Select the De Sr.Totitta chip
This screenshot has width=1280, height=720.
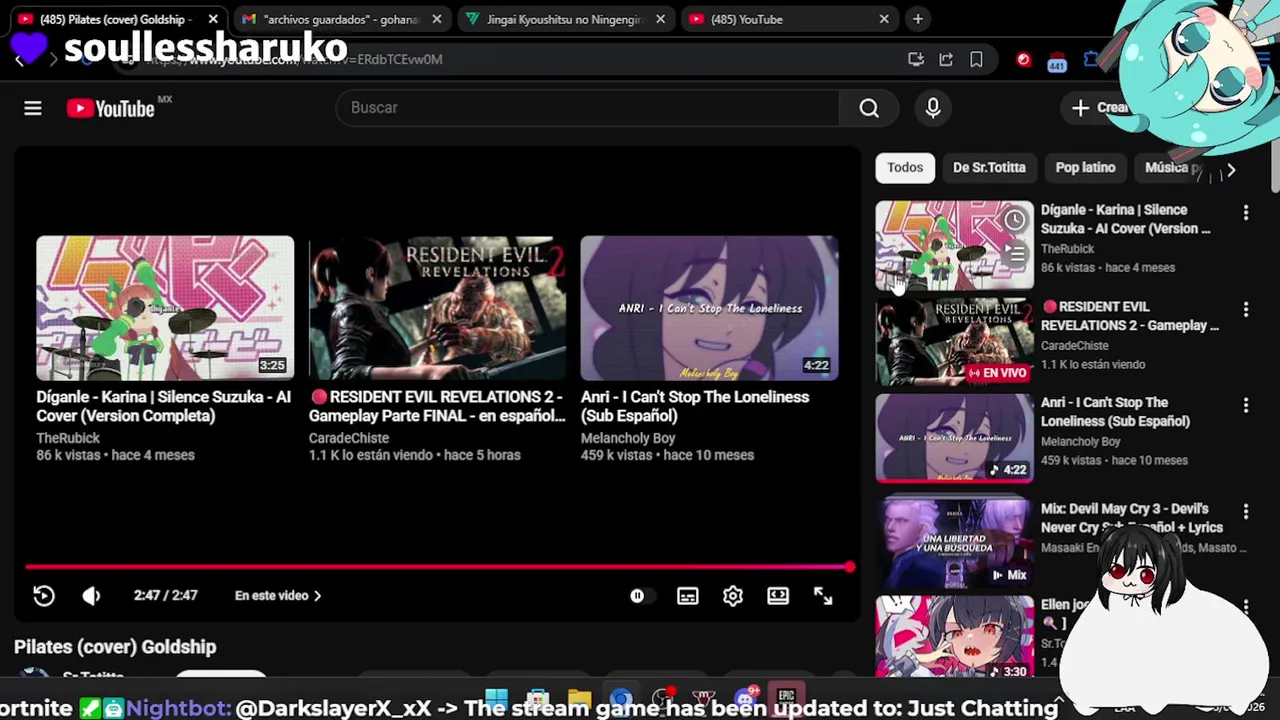(x=989, y=168)
